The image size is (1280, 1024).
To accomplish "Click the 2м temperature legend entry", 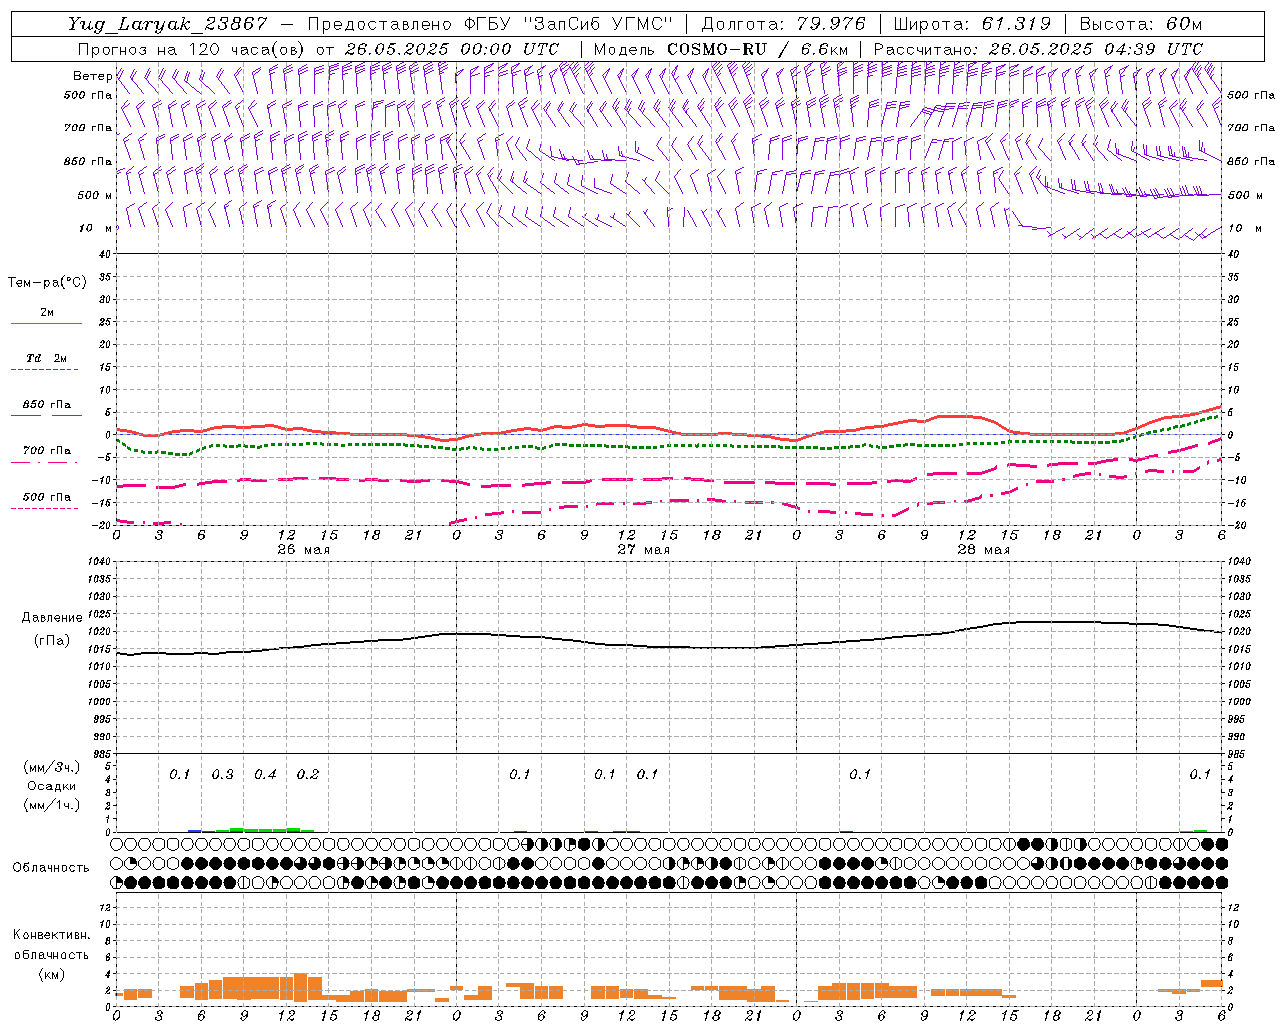I will click(x=46, y=314).
